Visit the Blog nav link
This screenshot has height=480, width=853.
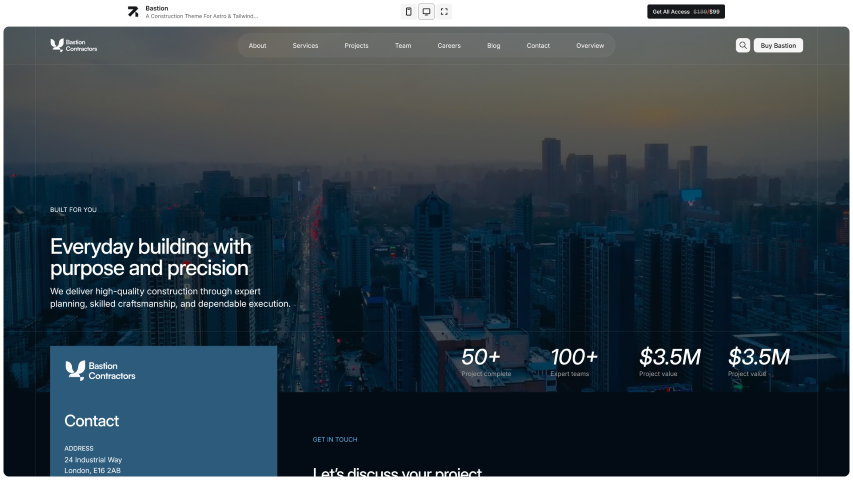(493, 45)
